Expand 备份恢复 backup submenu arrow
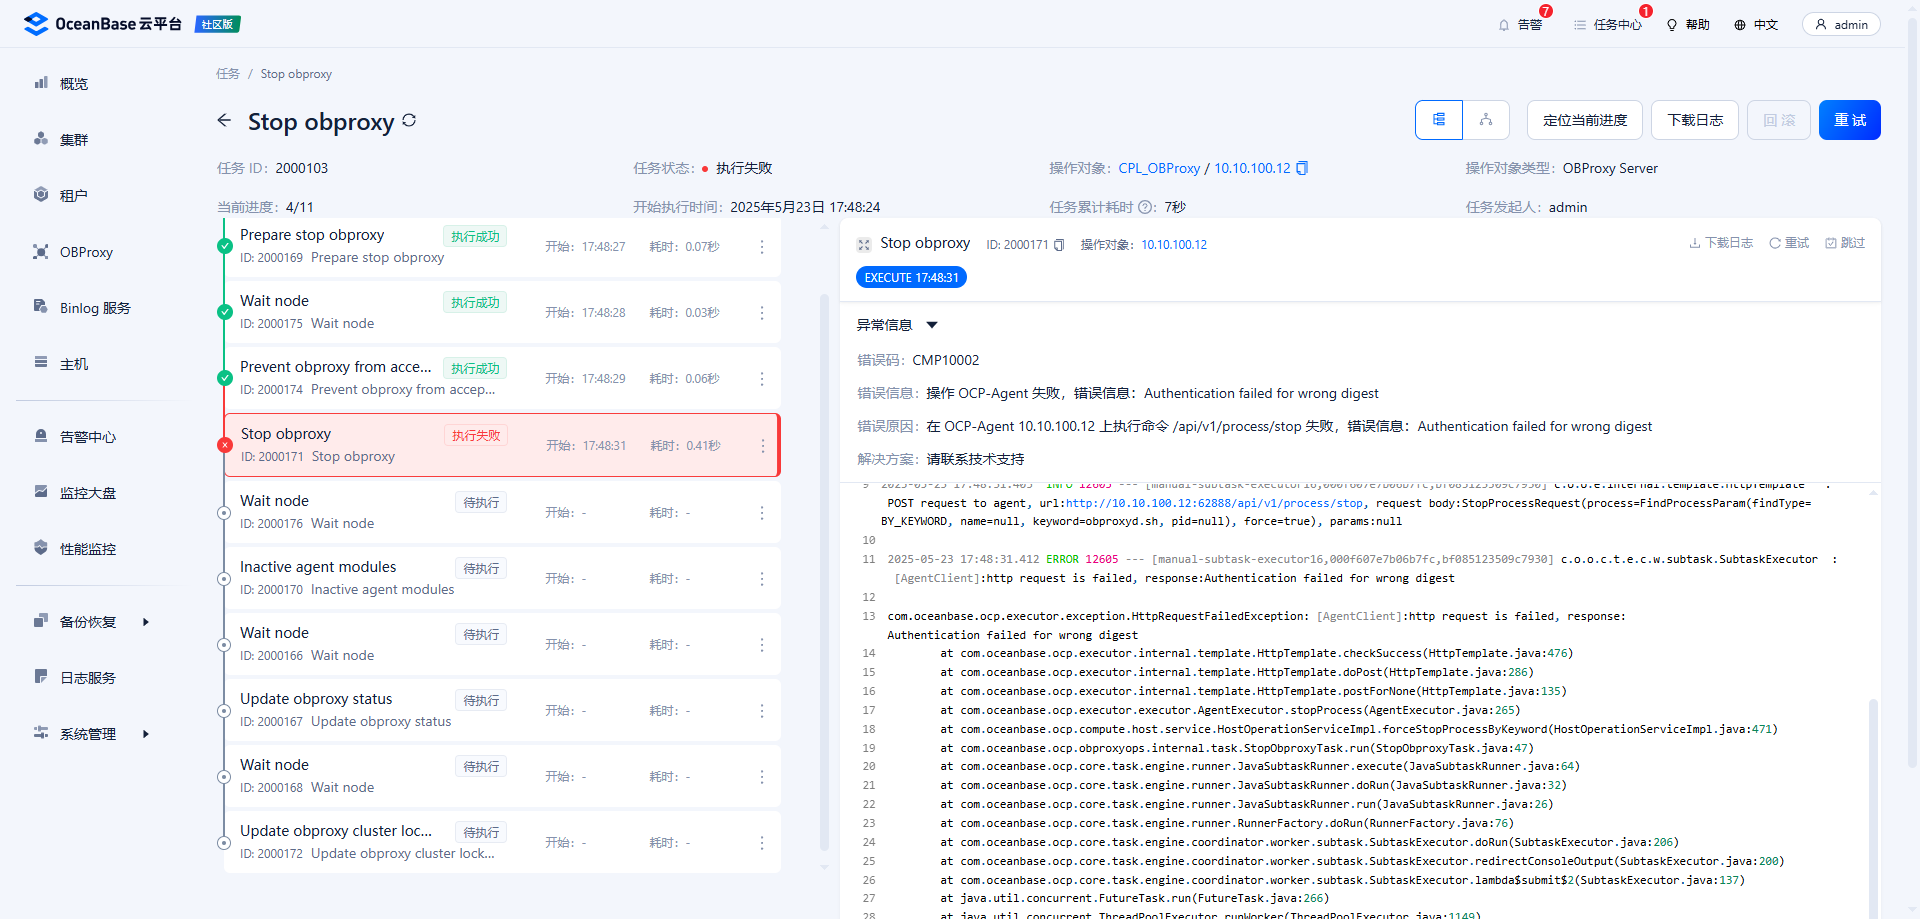The height and width of the screenshot is (919, 1920). (146, 622)
